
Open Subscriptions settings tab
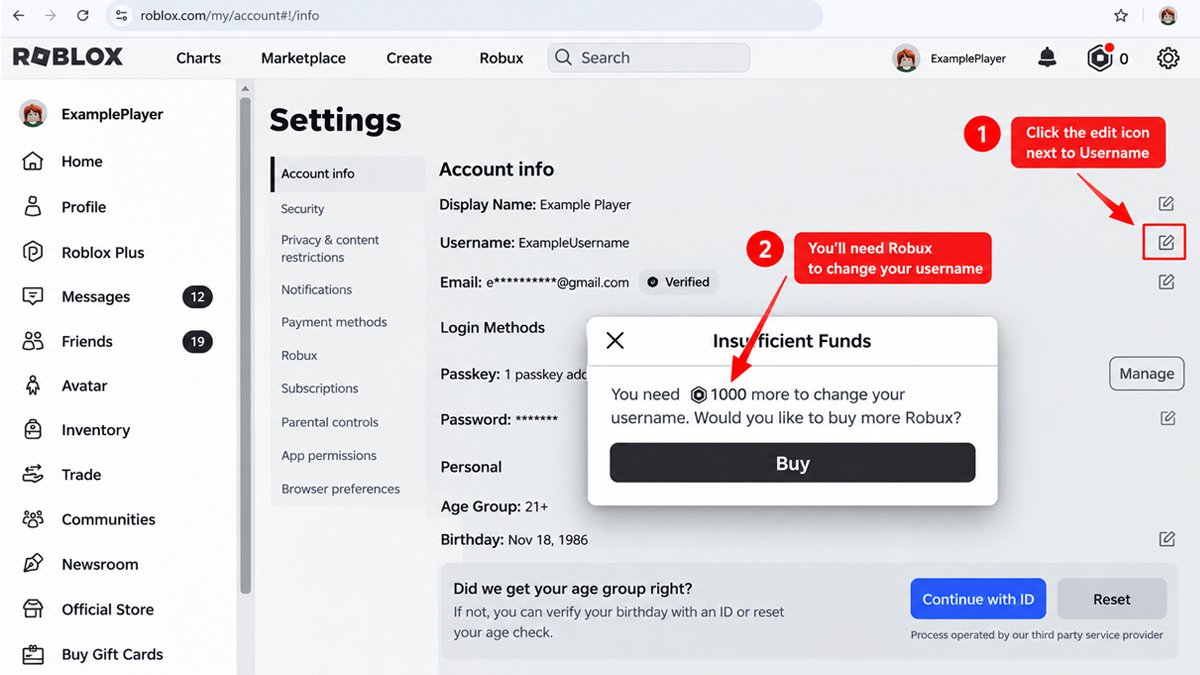coord(319,388)
